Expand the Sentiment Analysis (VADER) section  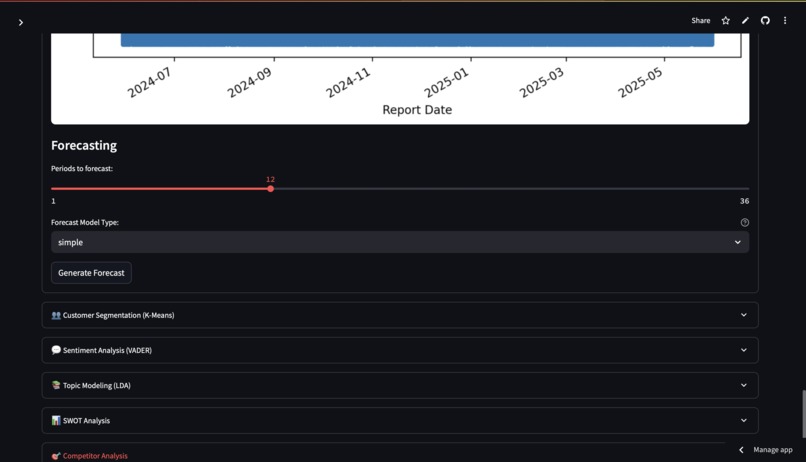pos(400,350)
